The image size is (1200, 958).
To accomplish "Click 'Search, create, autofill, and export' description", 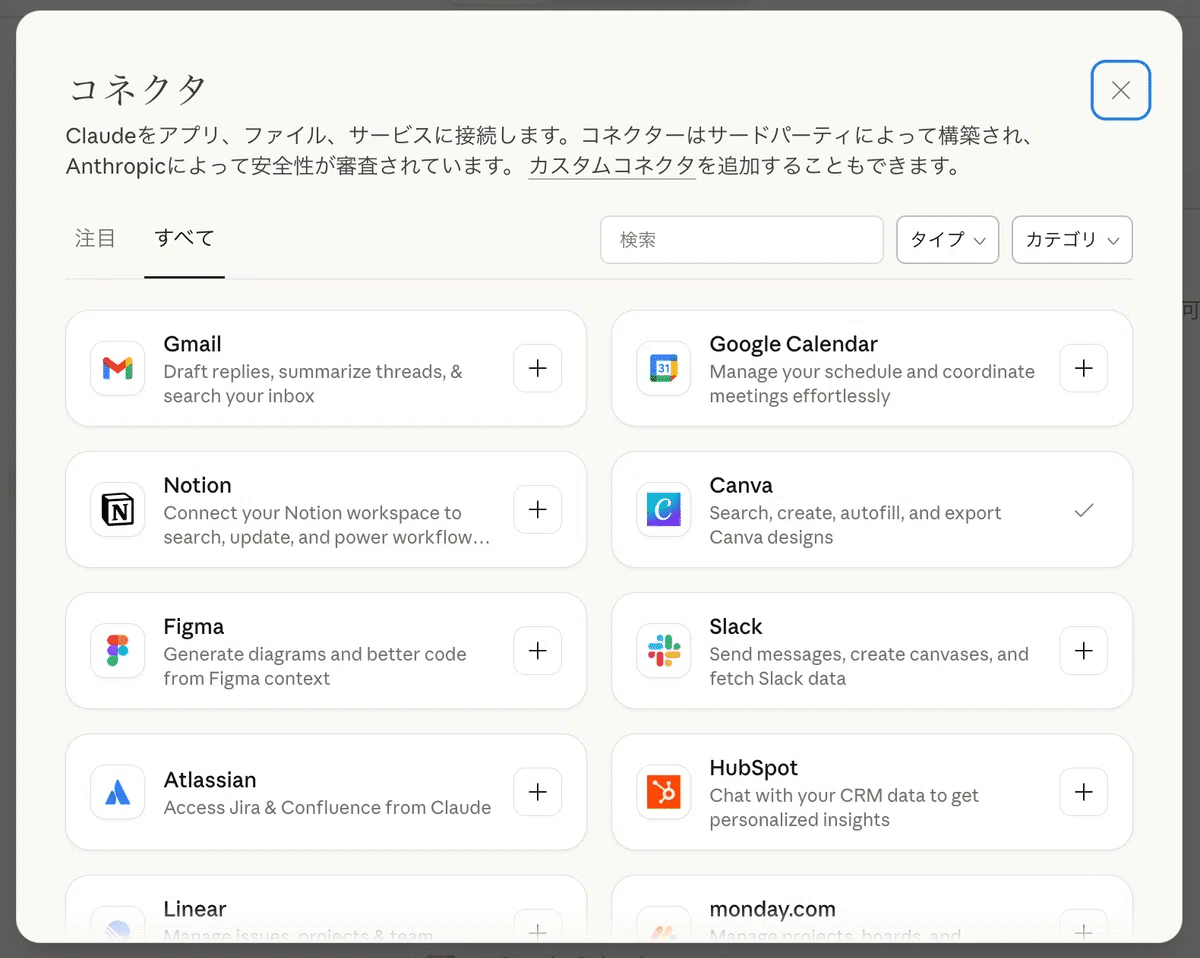I will [856, 525].
